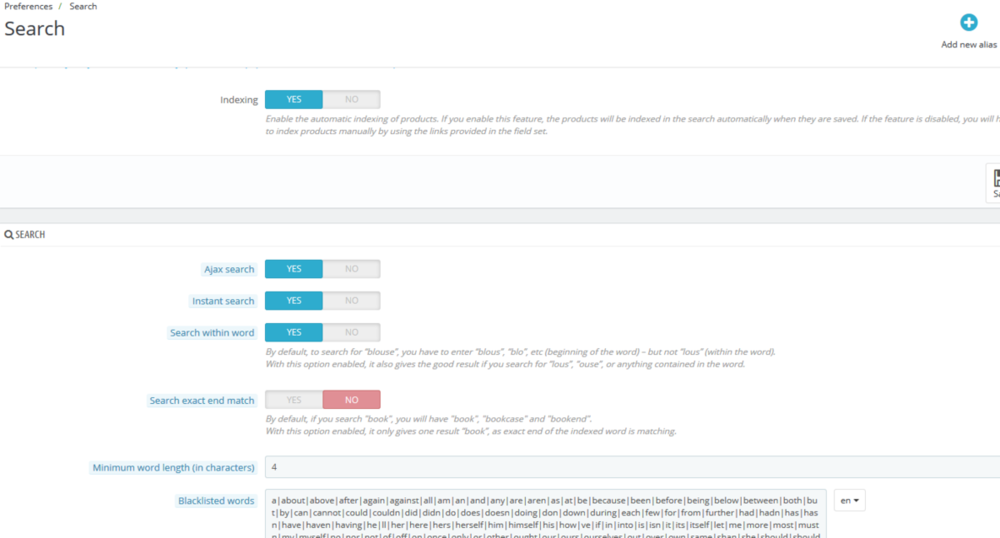Disable Ajax search by clicking NO
Screen dimensions: 1000x538
pos(351,269)
